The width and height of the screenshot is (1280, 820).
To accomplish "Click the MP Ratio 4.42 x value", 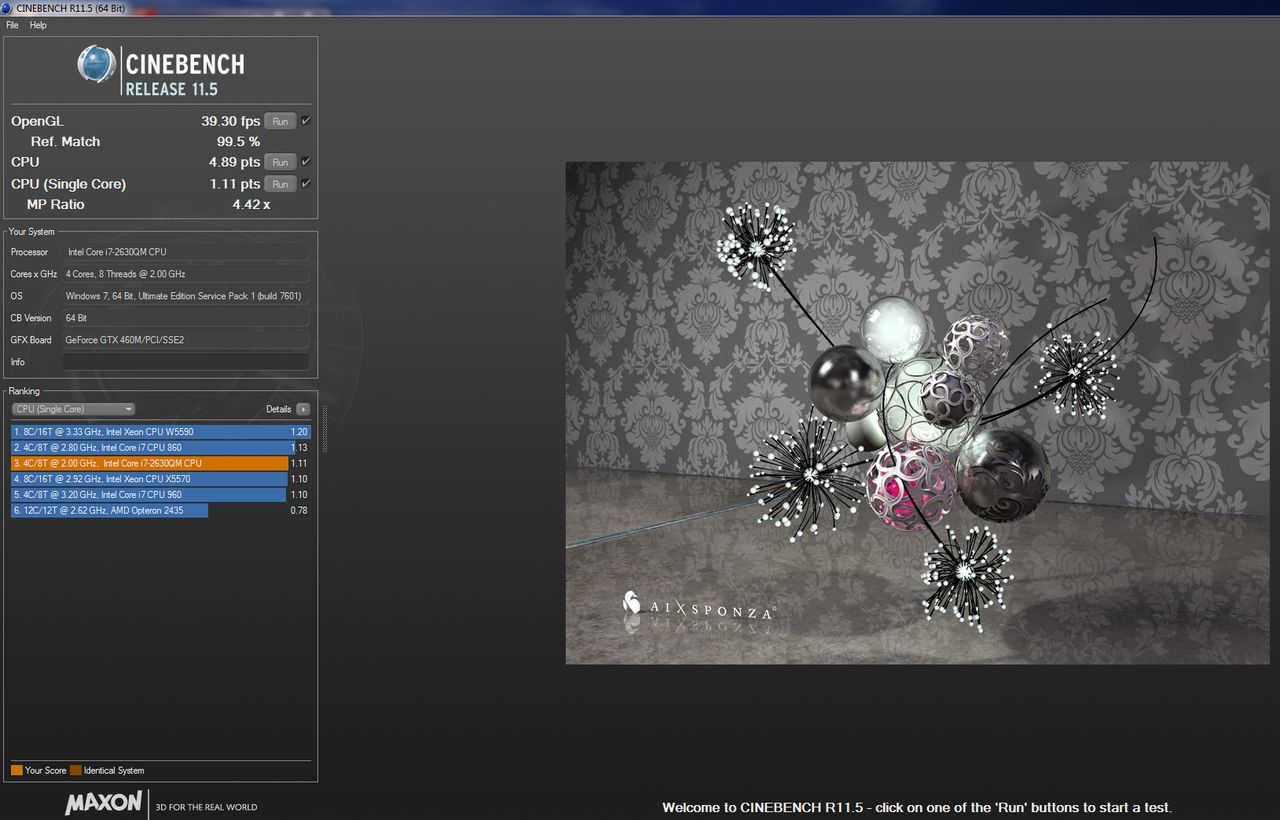I will (251, 204).
